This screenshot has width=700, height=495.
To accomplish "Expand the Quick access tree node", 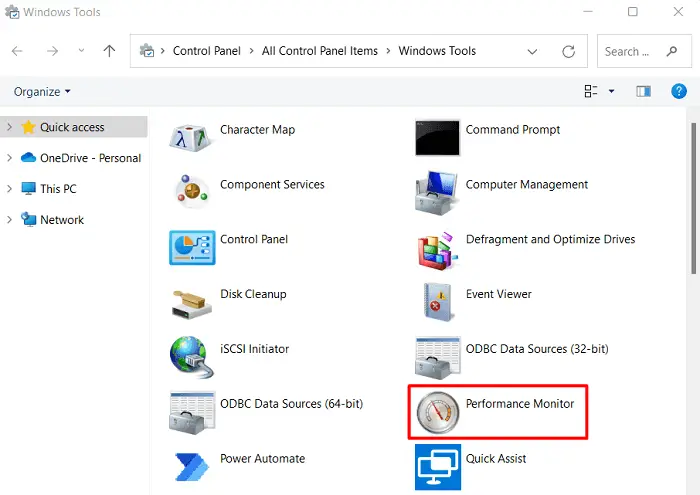I will pos(10,128).
